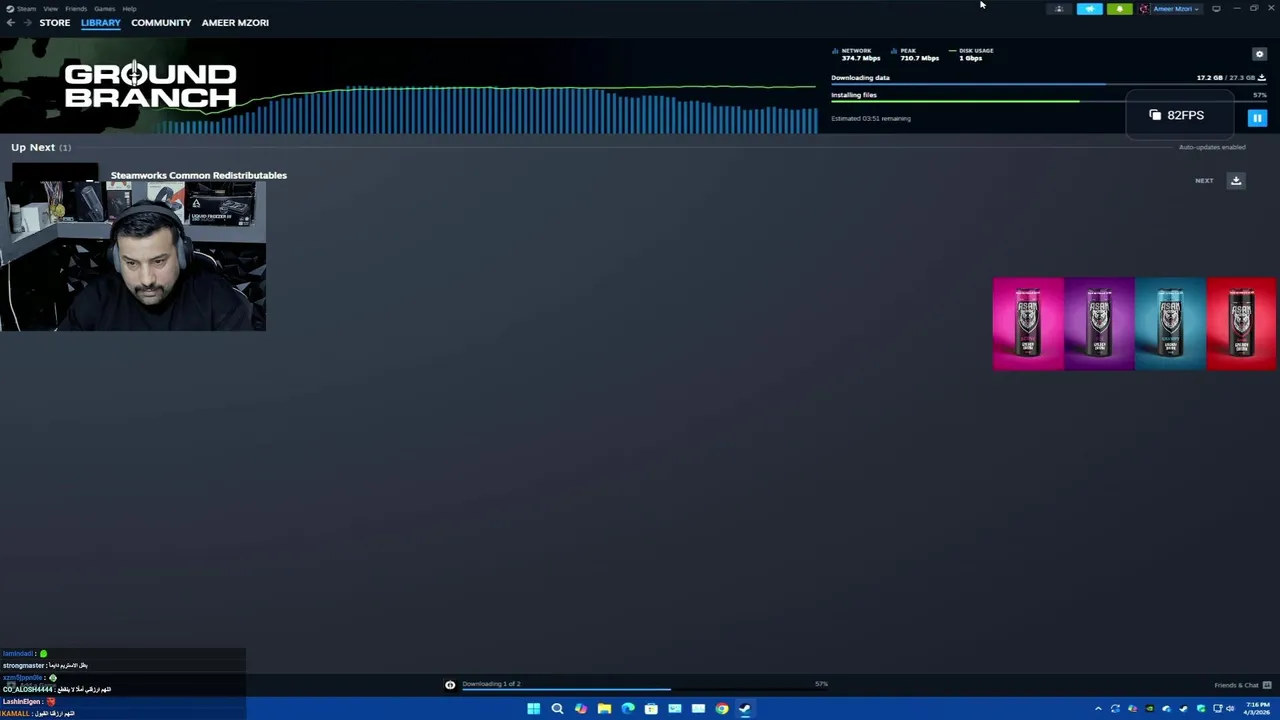
Task: Click the downloads icon at bottom bar
Action: (450, 685)
